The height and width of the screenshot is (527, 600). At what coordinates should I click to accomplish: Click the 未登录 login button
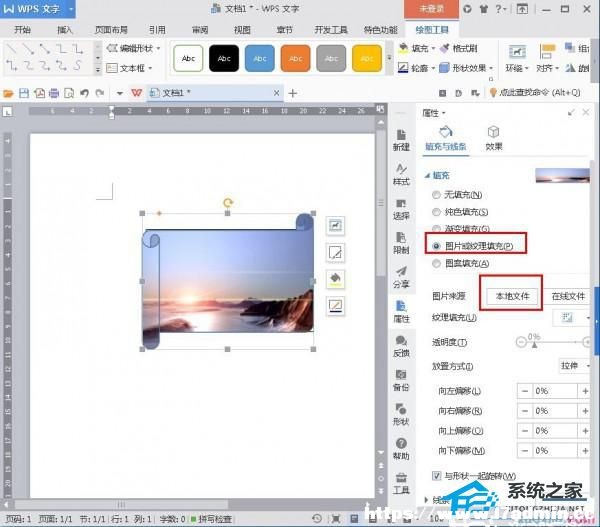(431, 9)
